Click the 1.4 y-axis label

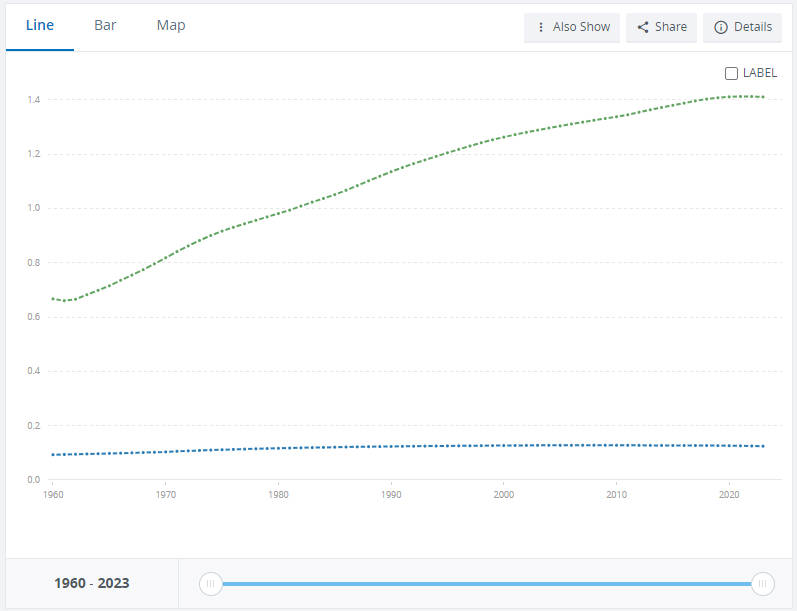pos(34,100)
